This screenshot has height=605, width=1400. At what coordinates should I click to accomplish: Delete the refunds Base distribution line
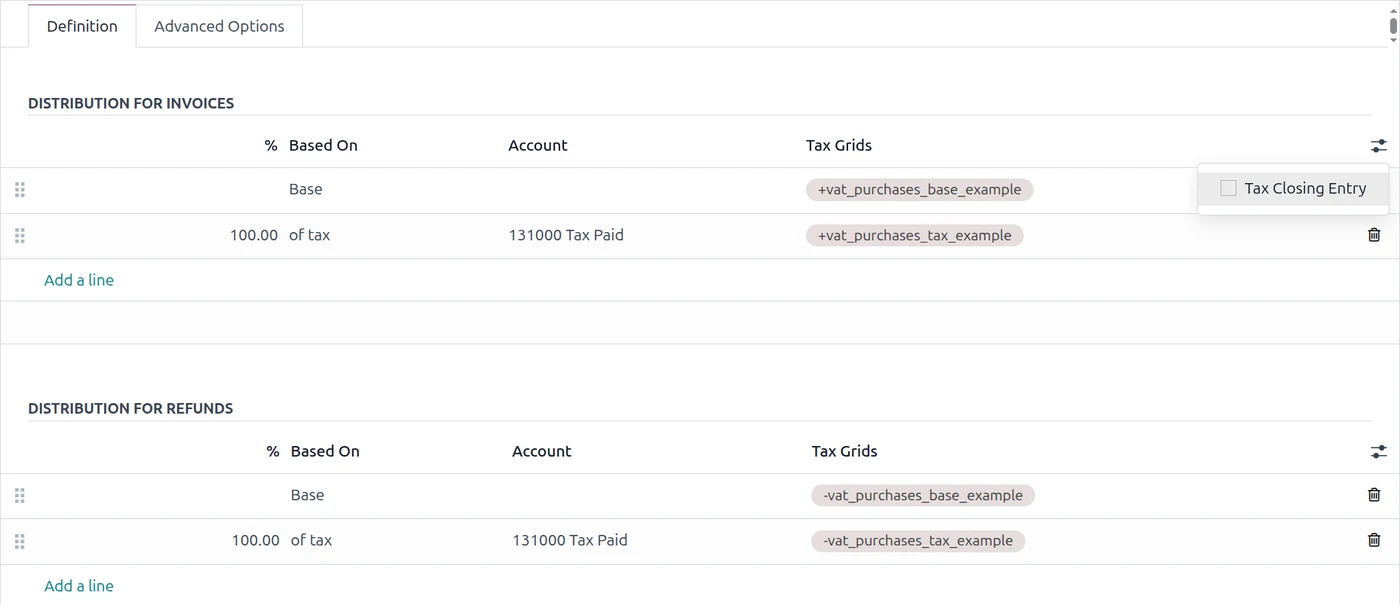pyautogui.click(x=1374, y=495)
